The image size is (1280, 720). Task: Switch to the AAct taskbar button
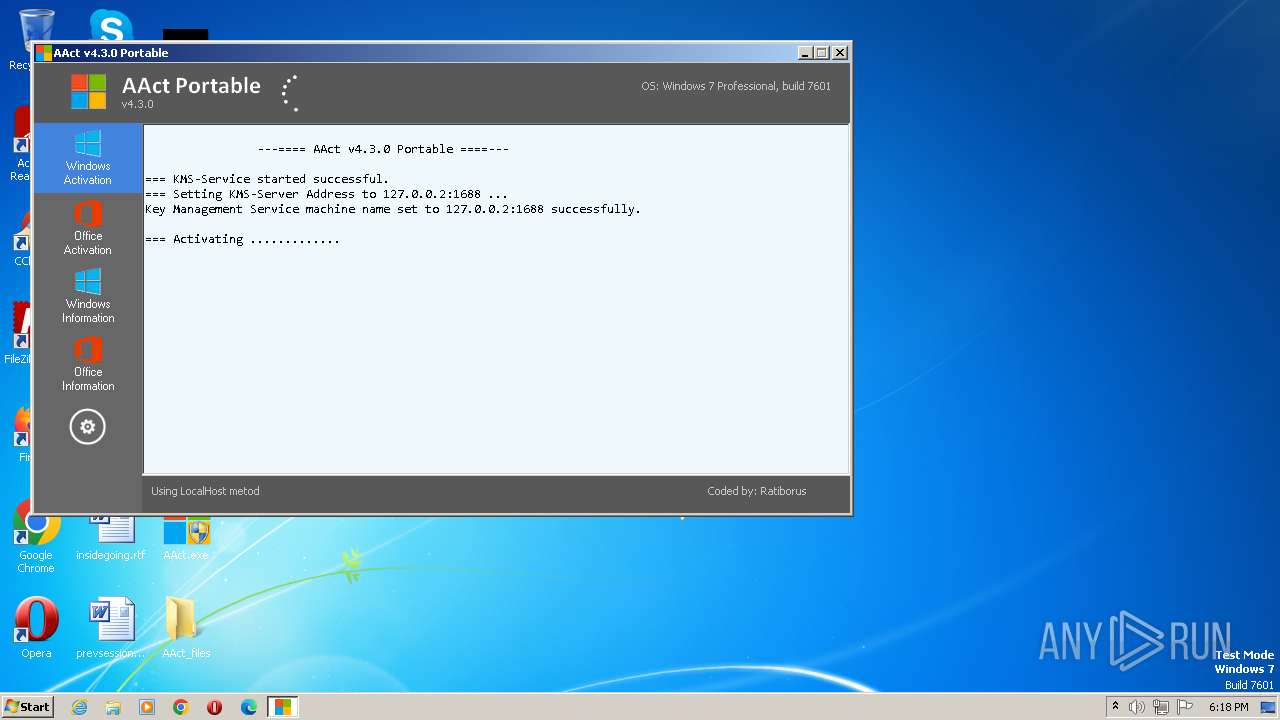tap(283, 707)
